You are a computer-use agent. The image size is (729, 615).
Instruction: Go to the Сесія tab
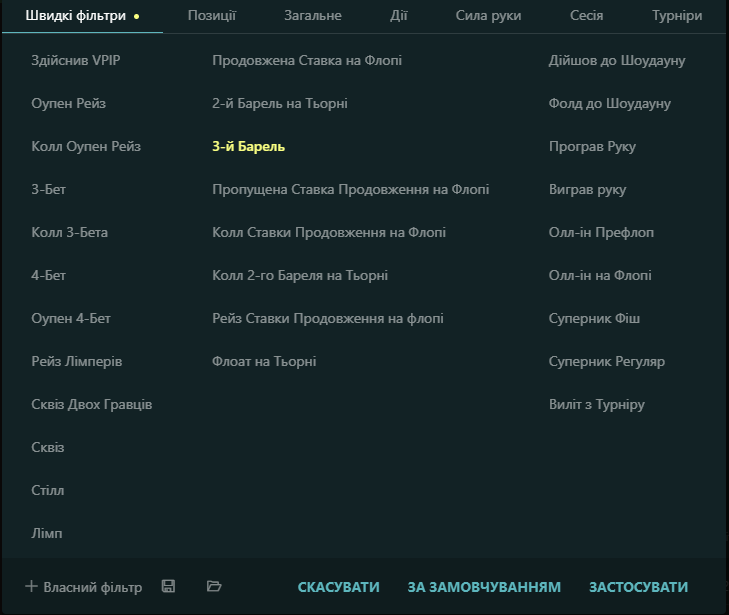tap(587, 16)
